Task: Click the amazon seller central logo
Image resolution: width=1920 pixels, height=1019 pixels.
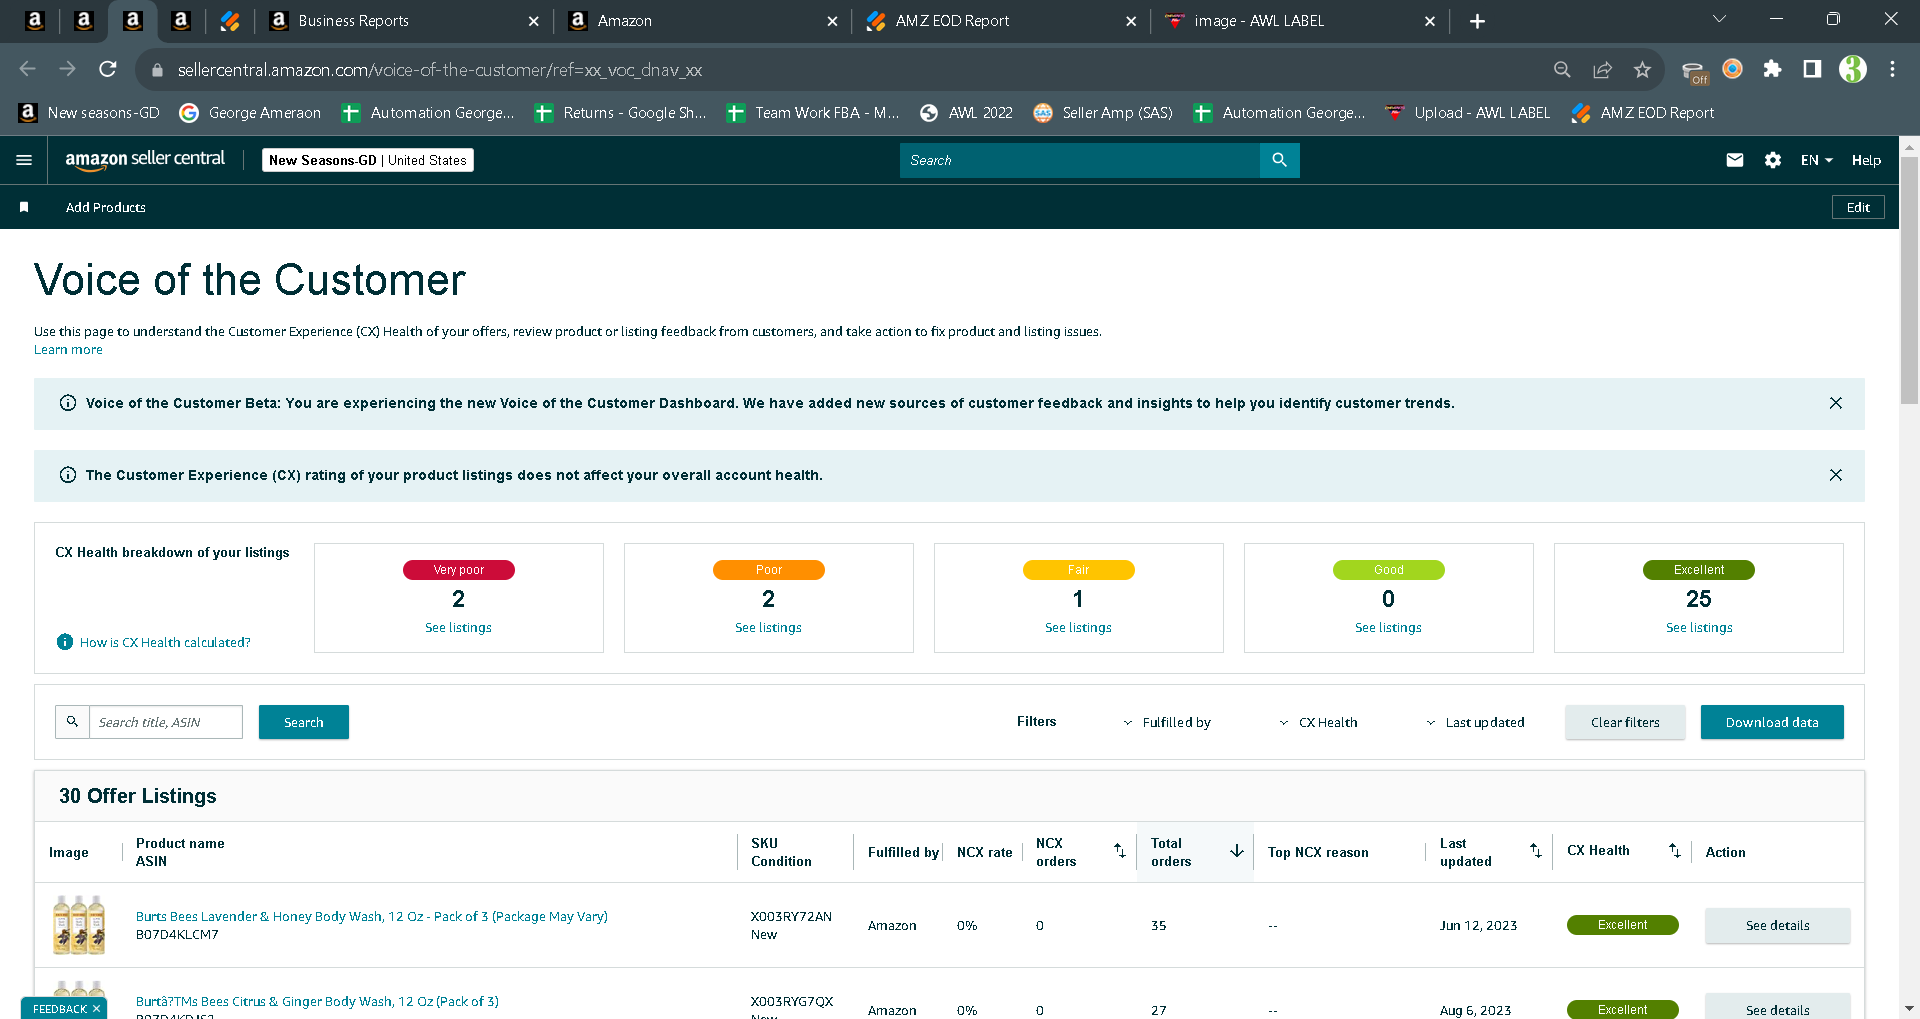Action: pos(145,160)
